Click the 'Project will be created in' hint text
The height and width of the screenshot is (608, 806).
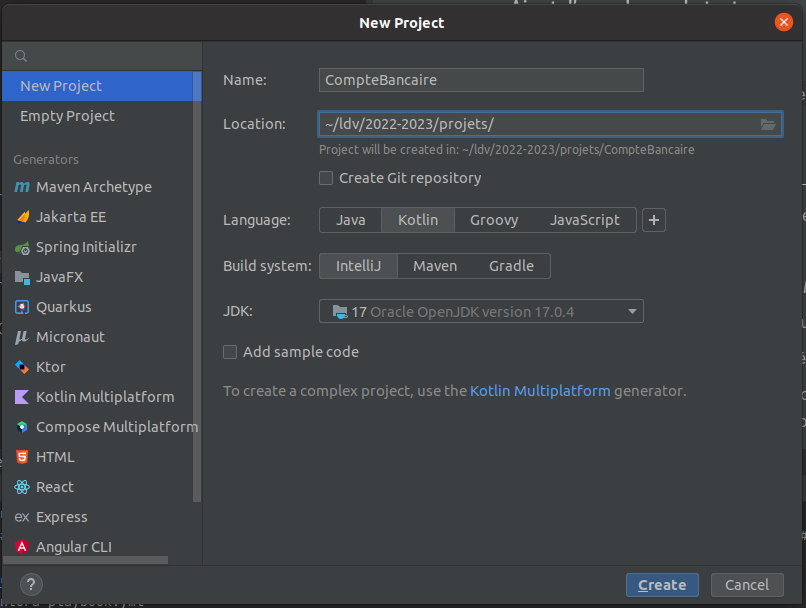(x=506, y=150)
